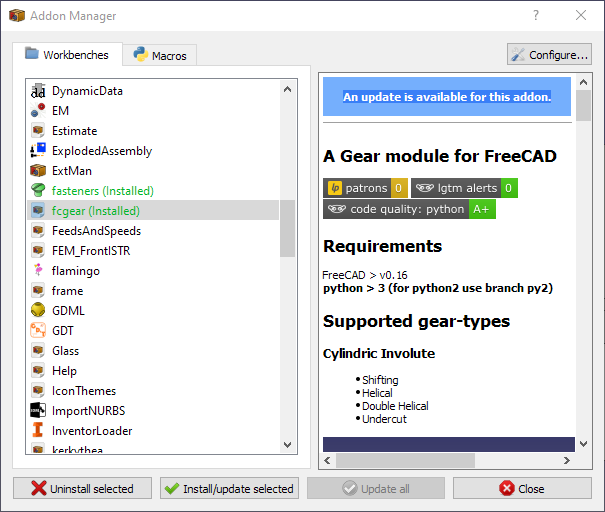The width and height of the screenshot is (605, 512).
Task: Click Install/update selected button
Action: (x=229, y=488)
